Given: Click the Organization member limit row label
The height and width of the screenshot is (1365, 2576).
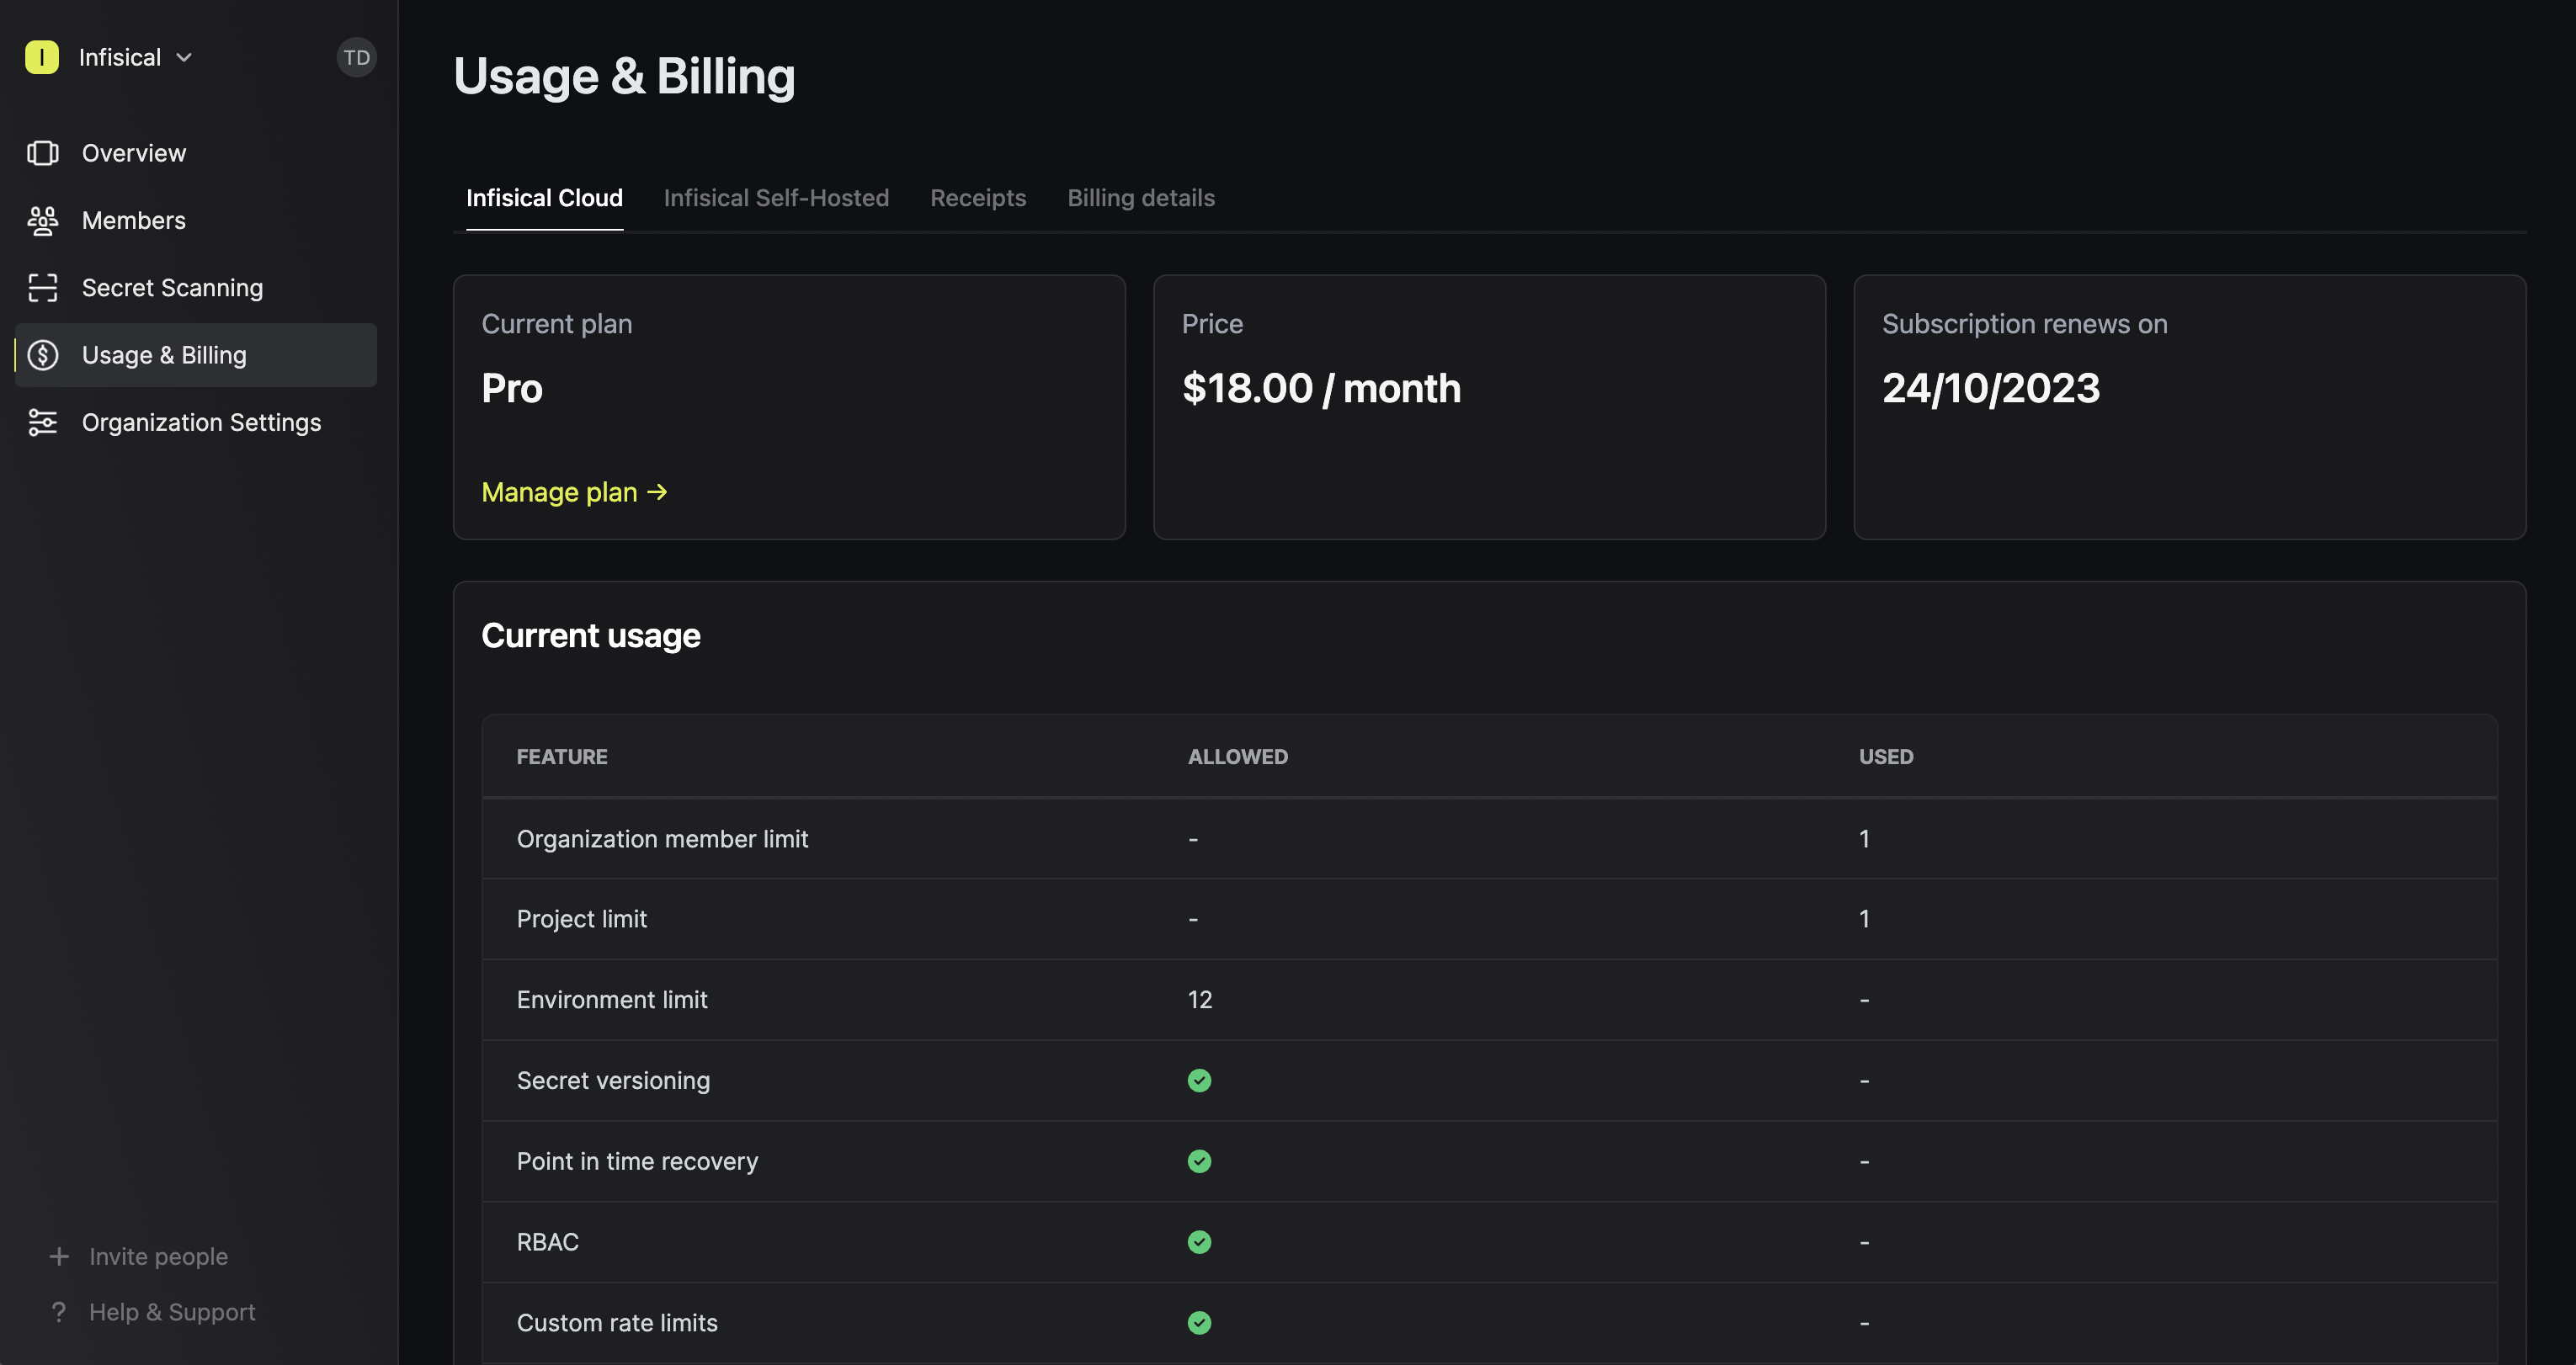Looking at the screenshot, I should click(662, 839).
